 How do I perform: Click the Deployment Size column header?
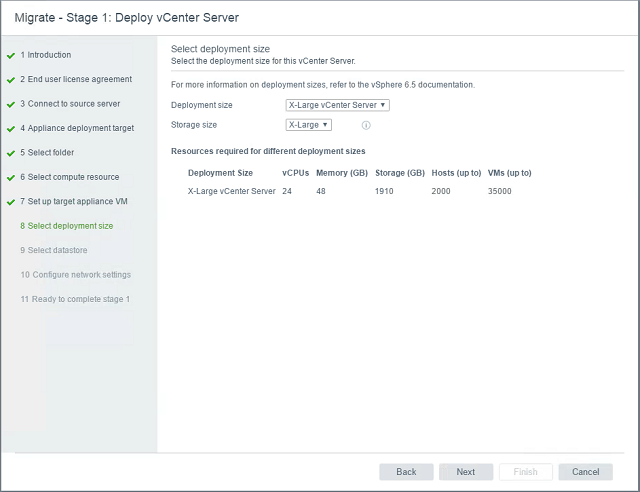(220, 173)
